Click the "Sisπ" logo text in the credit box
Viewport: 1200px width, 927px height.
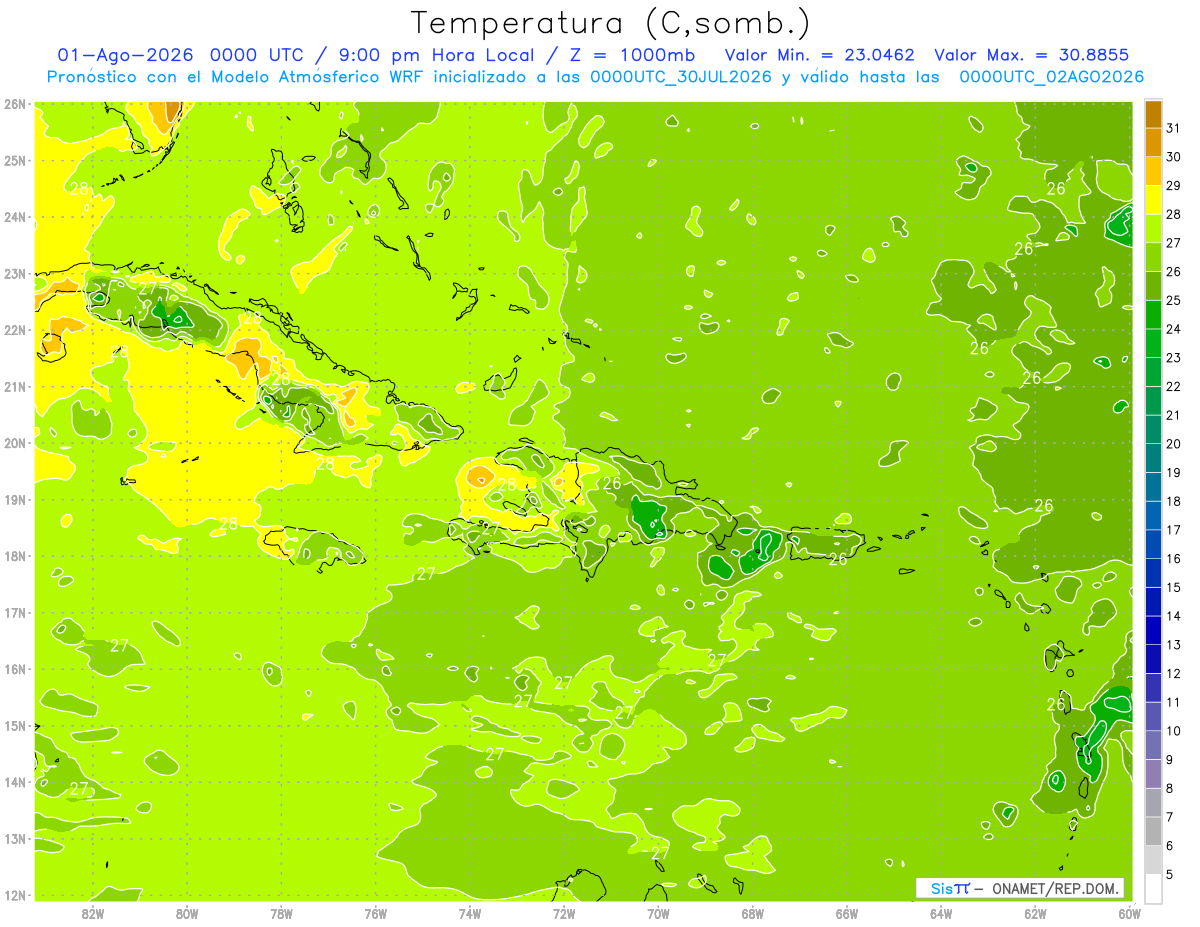click(x=950, y=888)
